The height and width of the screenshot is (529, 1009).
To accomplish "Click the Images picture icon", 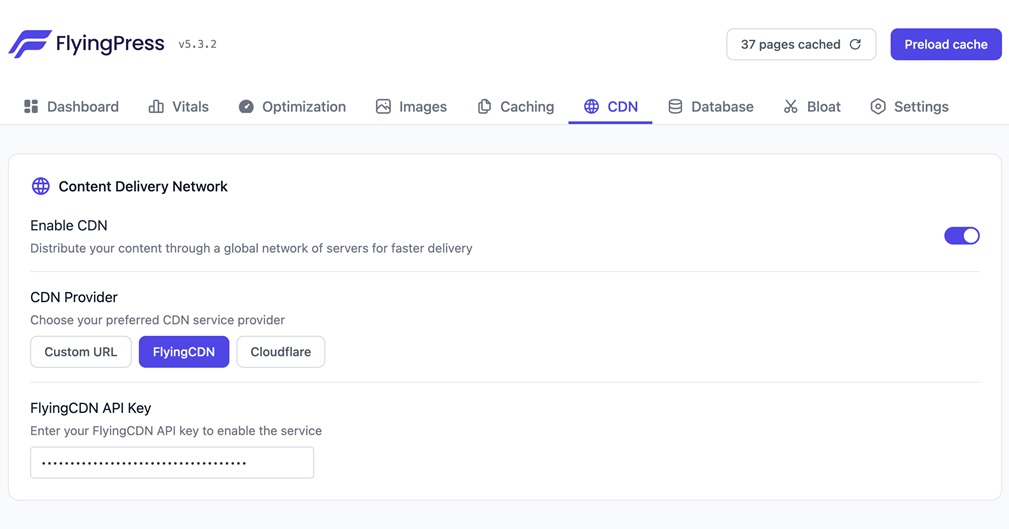I will (x=383, y=106).
